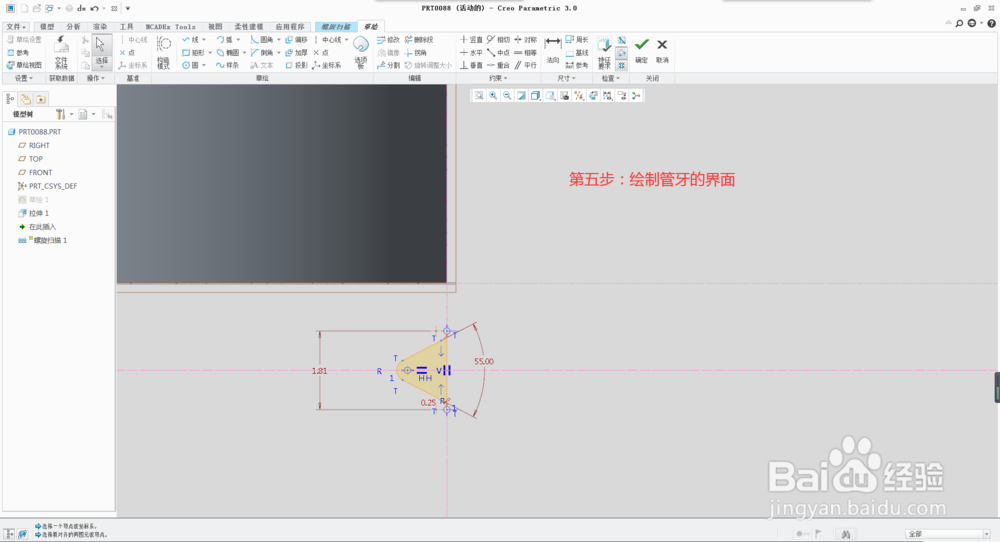Click the 草绘视图 sketch view button
The width and height of the screenshot is (1000, 542).
[24, 65]
